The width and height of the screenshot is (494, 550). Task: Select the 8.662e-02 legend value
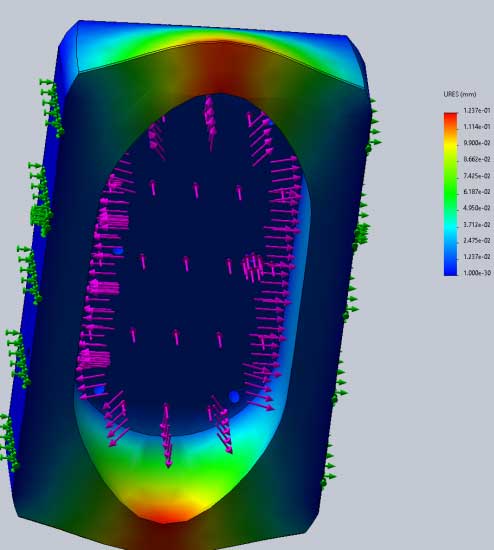pyautogui.click(x=477, y=159)
